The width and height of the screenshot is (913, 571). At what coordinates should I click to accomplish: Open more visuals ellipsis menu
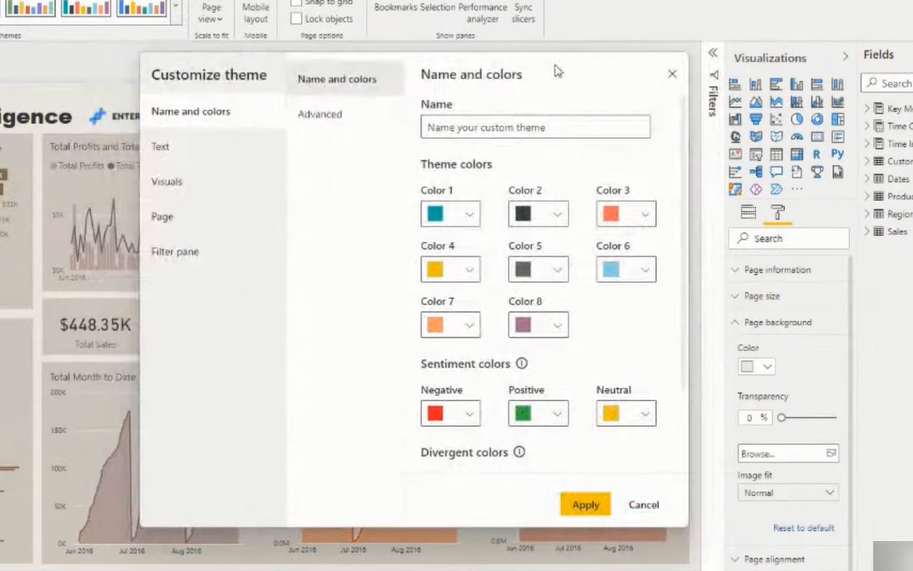[x=797, y=189]
